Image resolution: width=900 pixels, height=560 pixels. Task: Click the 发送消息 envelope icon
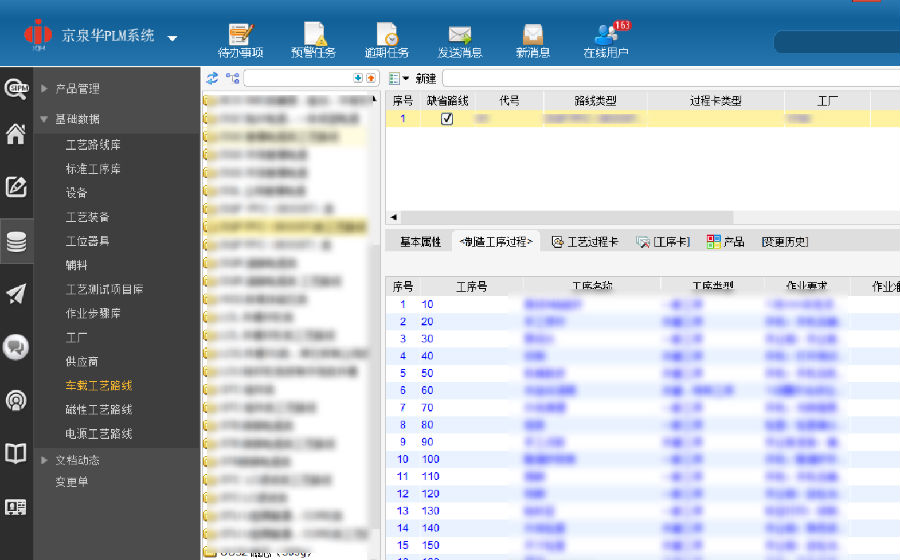coord(460,35)
